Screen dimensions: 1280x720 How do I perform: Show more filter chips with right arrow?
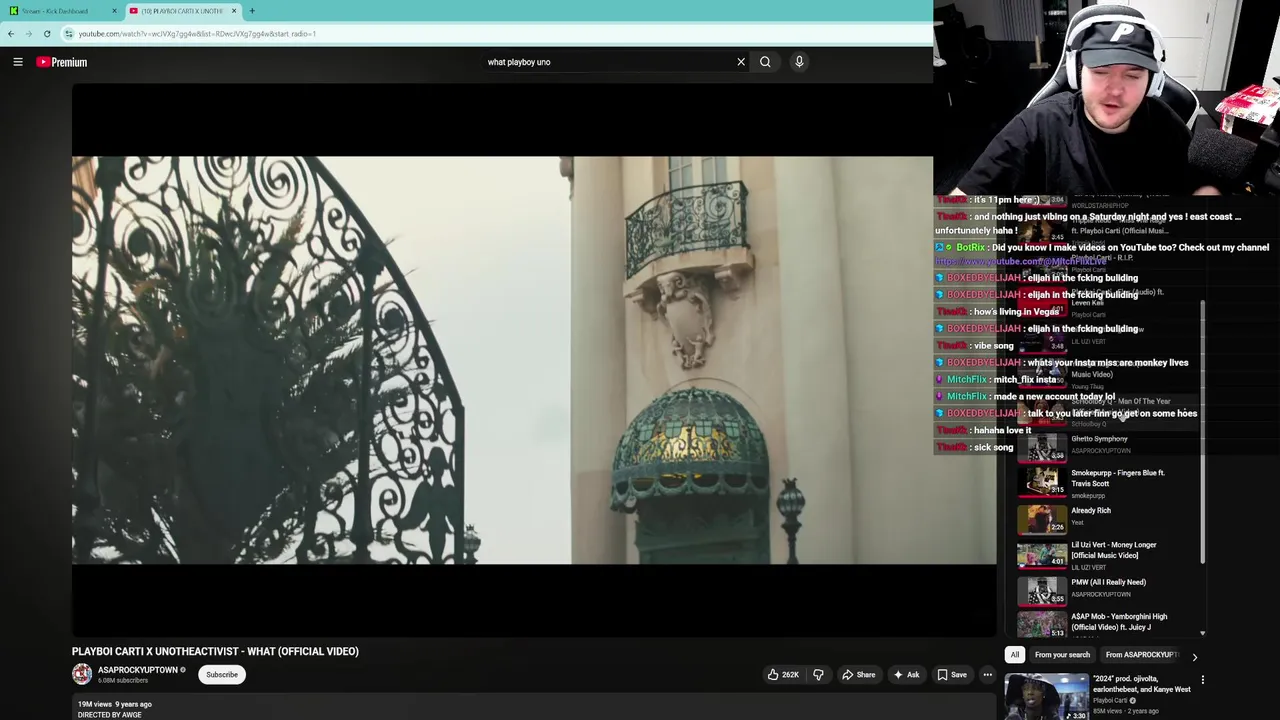click(x=1194, y=657)
